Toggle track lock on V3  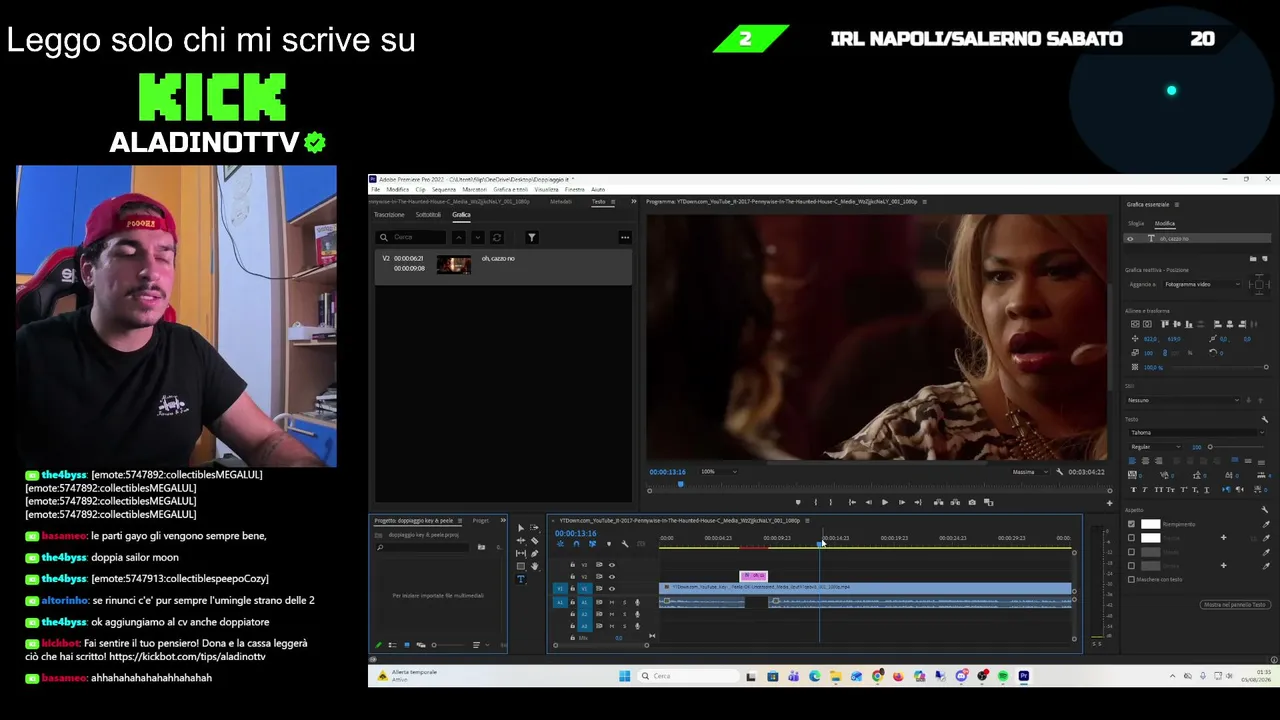pos(572,565)
